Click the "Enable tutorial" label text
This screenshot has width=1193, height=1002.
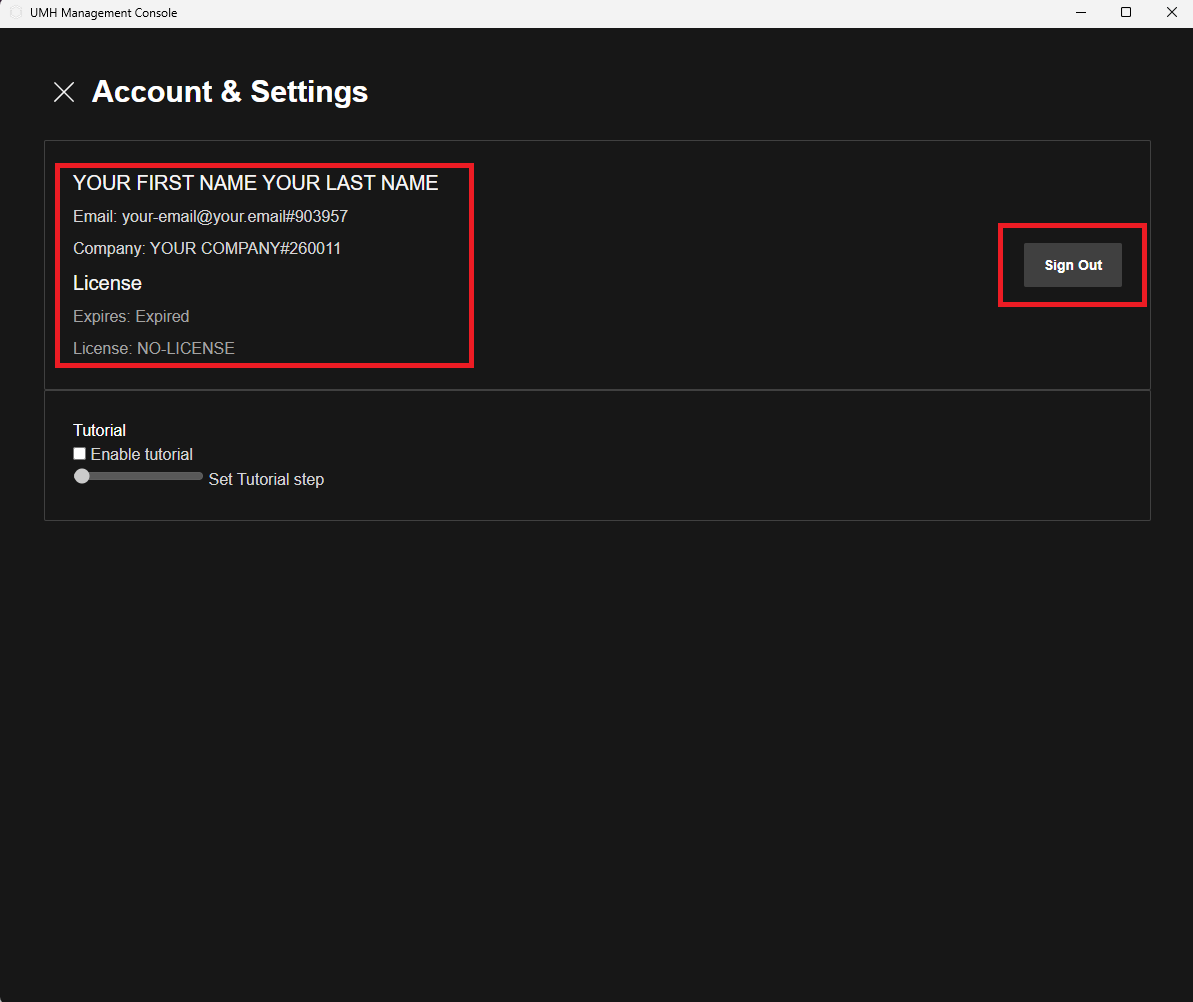coord(142,455)
